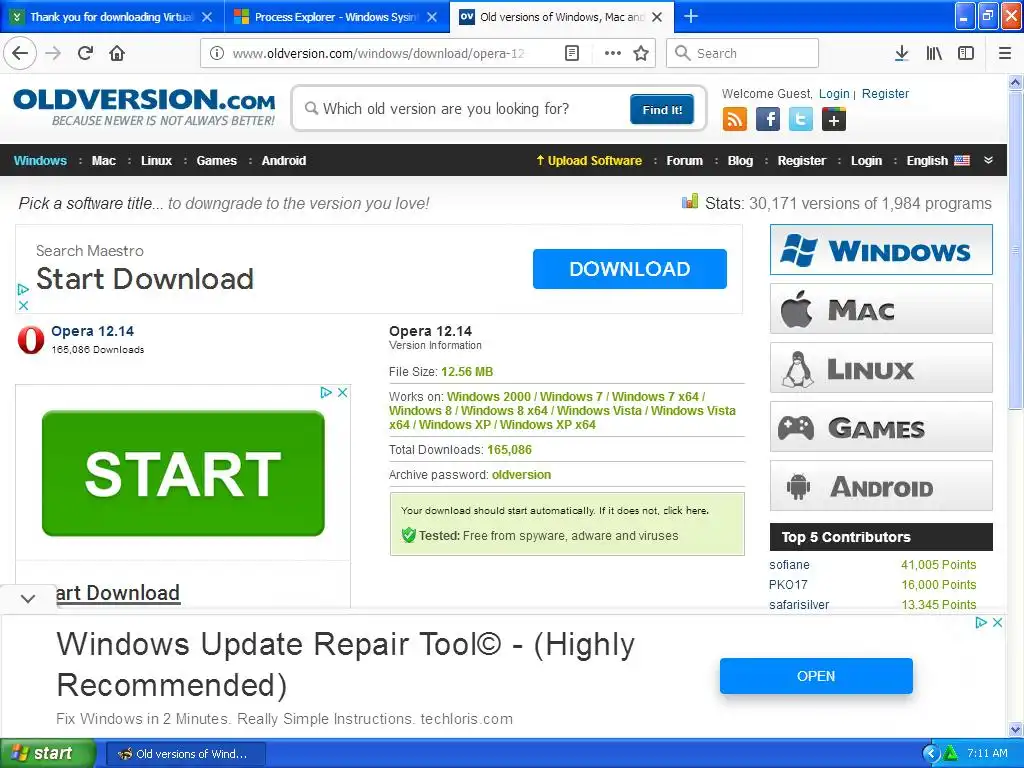Click the Find It! button
This screenshot has height=768, width=1024.
pyautogui.click(x=662, y=109)
